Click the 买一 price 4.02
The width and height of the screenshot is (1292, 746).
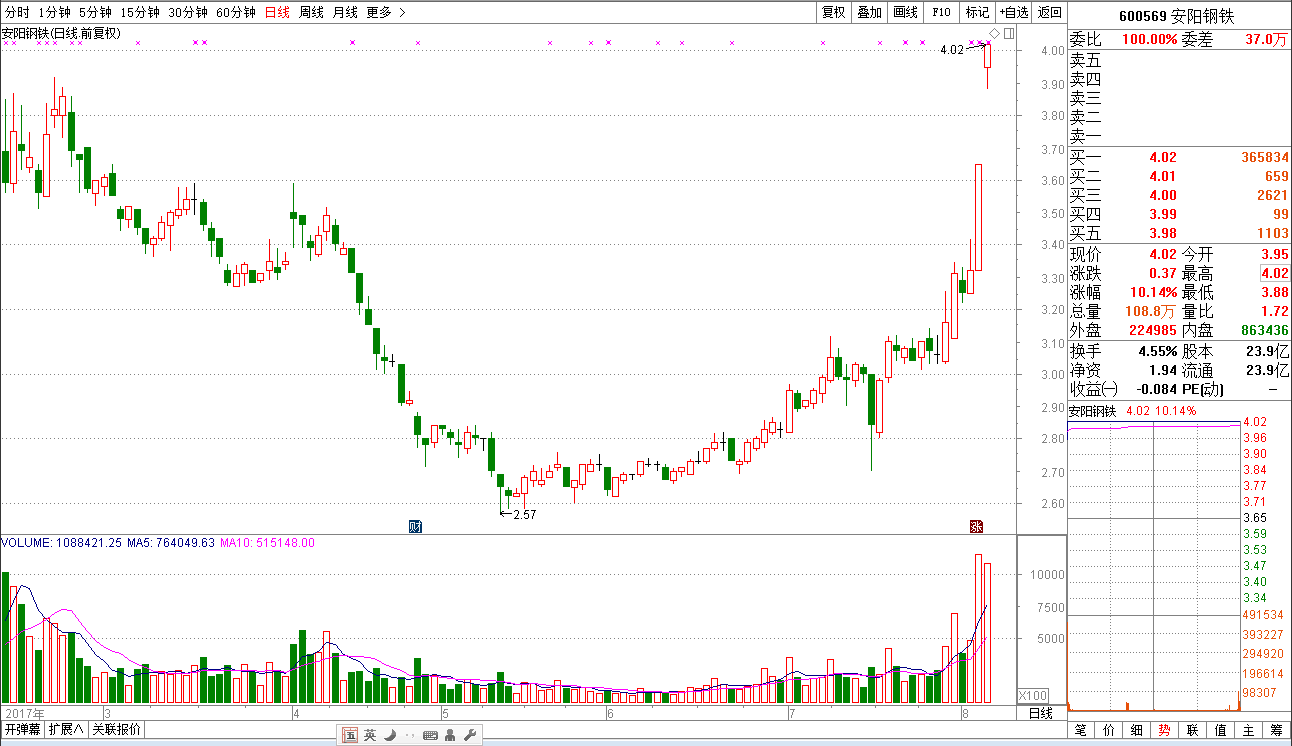coord(1163,157)
